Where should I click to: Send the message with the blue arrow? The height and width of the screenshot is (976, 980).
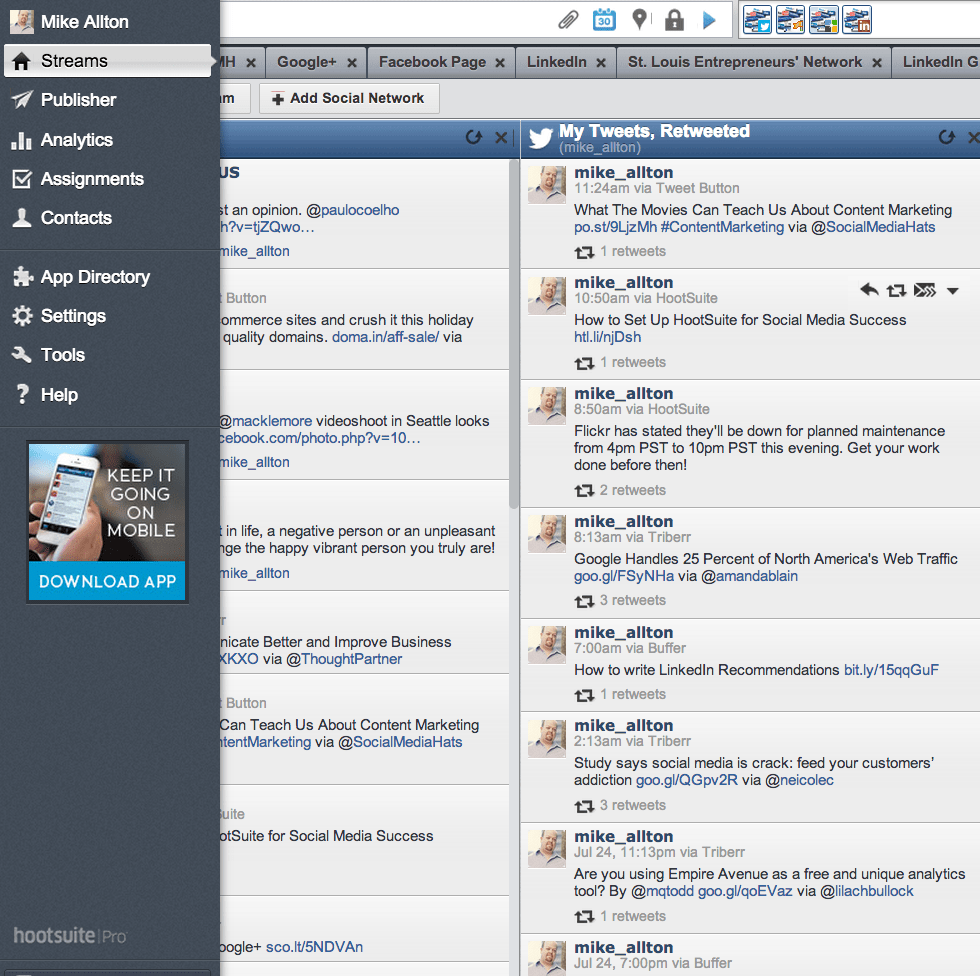tap(709, 20)
